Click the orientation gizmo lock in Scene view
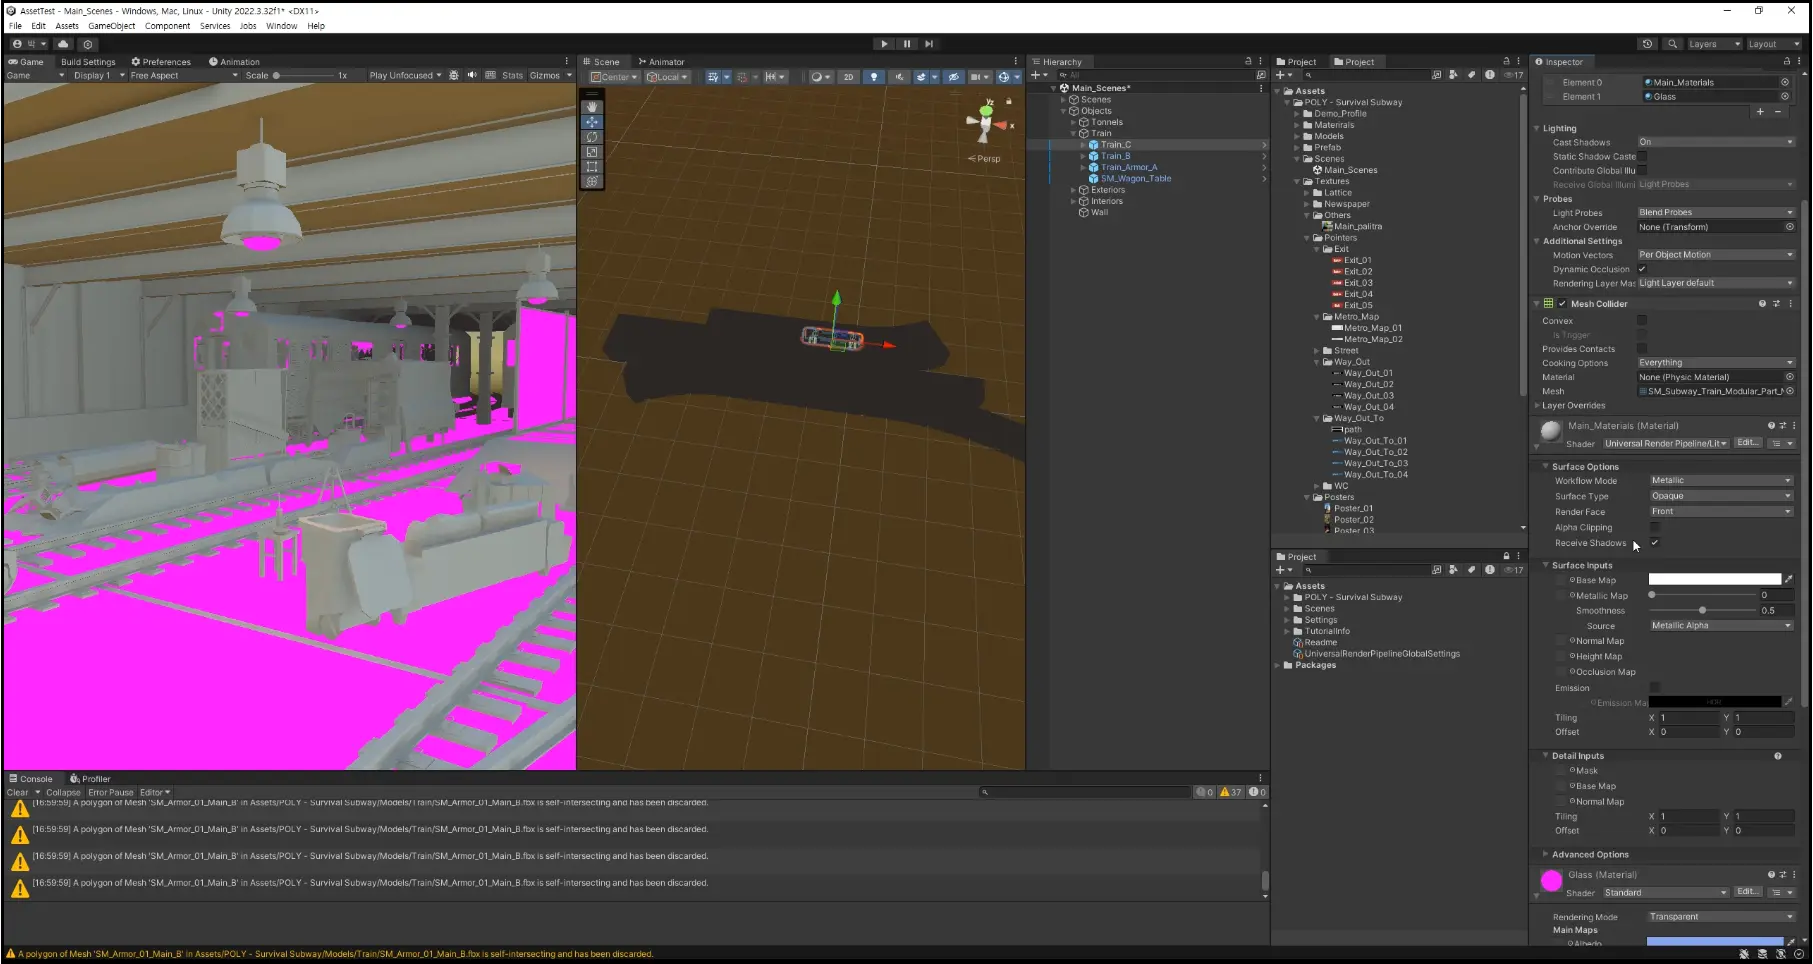Image resolution: width=1813 pixels, height=964 pixels. (1009, 101)
